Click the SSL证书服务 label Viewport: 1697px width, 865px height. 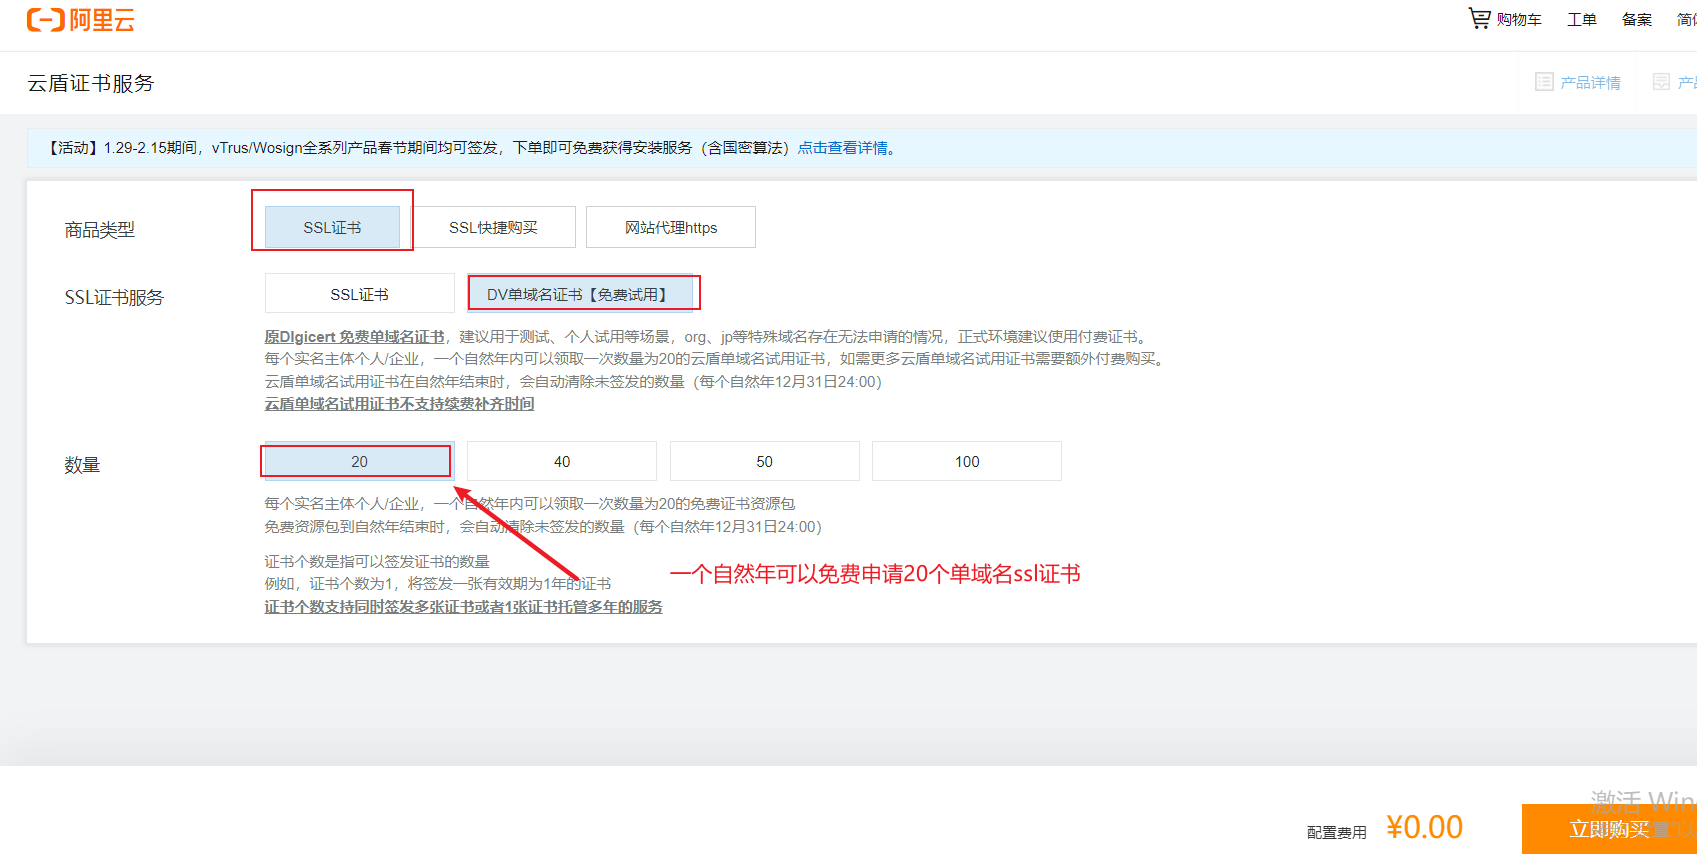point(114,297)
